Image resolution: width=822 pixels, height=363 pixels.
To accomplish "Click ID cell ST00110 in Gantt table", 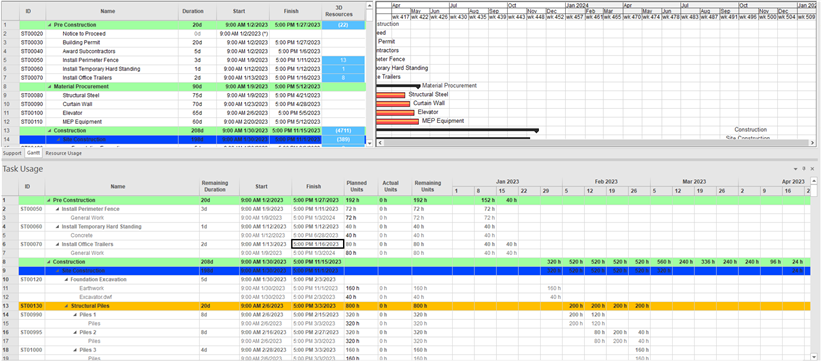I will pyautogui.click(x=32, y=122).
